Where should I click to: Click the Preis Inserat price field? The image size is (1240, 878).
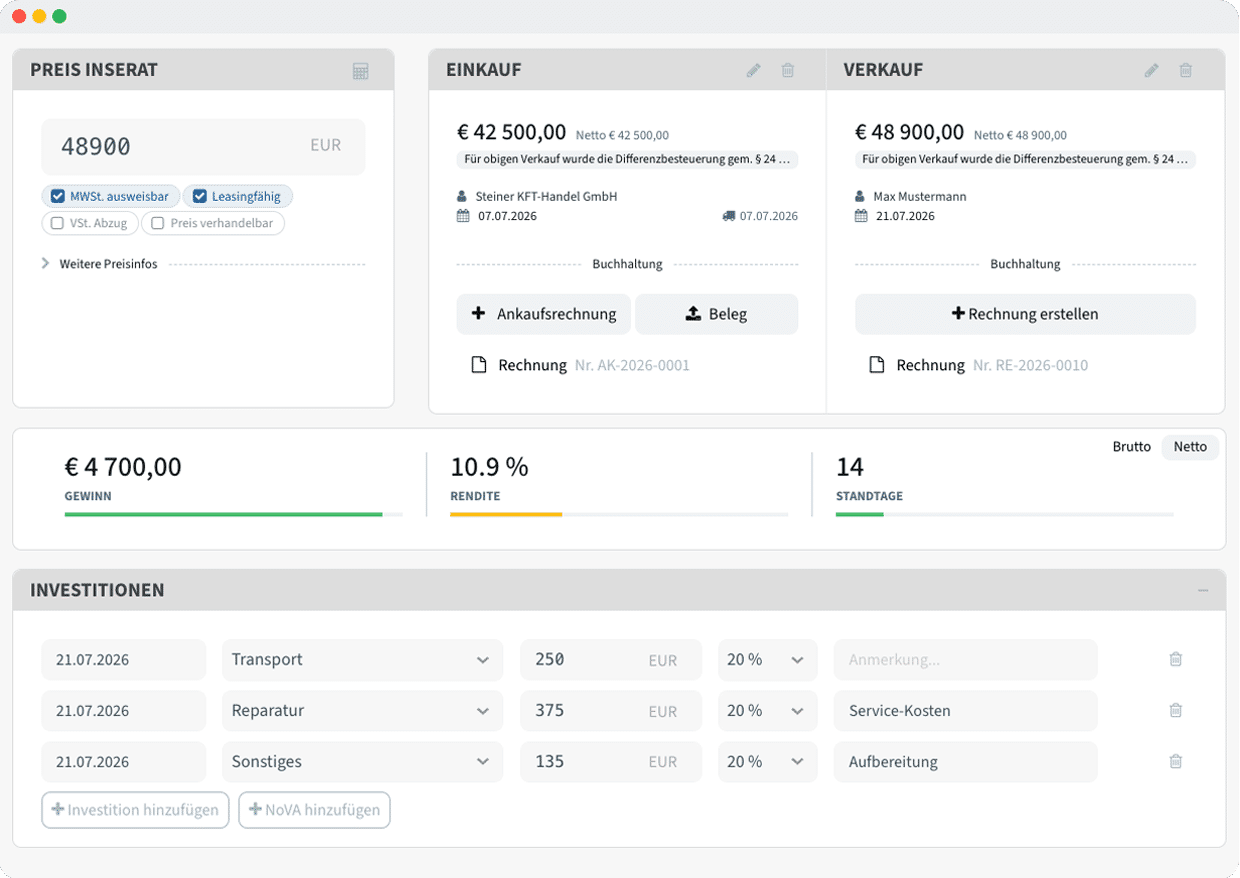[x=203, y=147]
